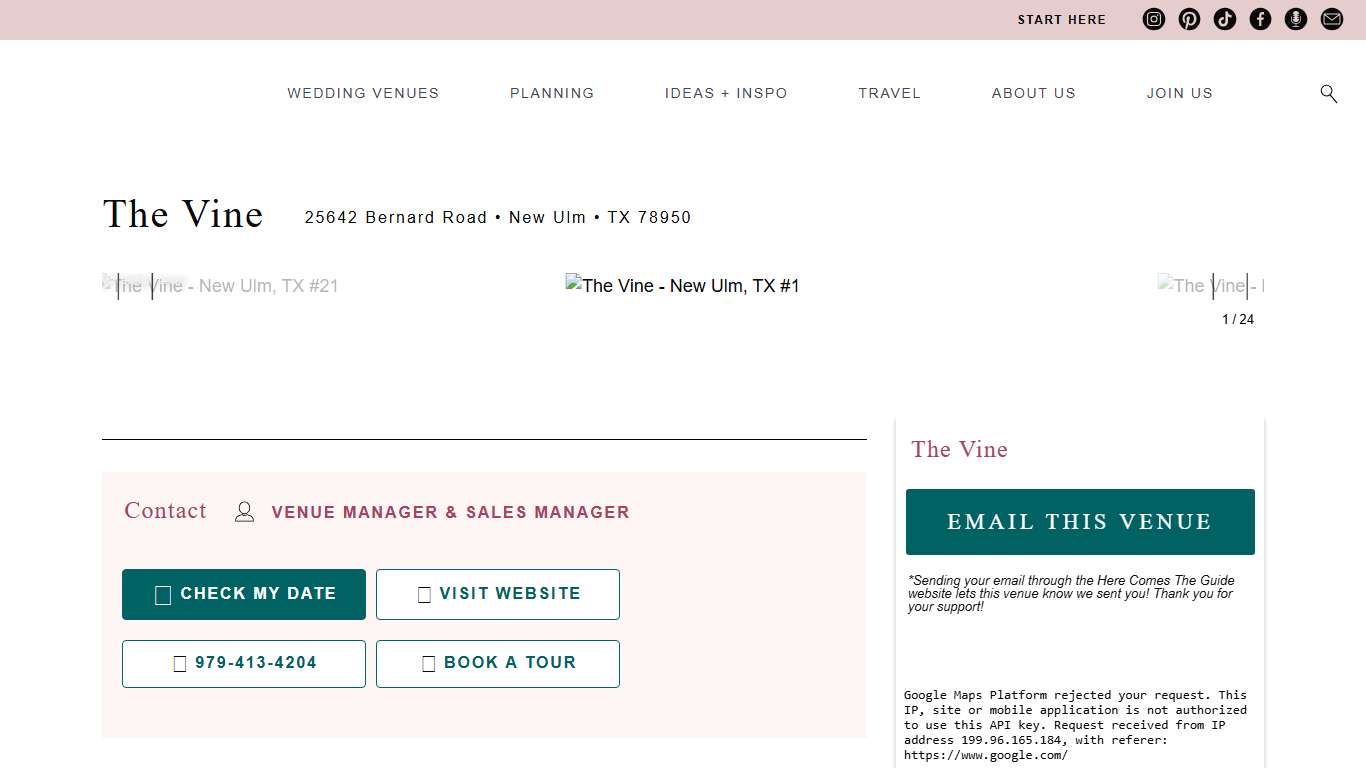Open the podcast microphone icon

[x=1296, y=19]
